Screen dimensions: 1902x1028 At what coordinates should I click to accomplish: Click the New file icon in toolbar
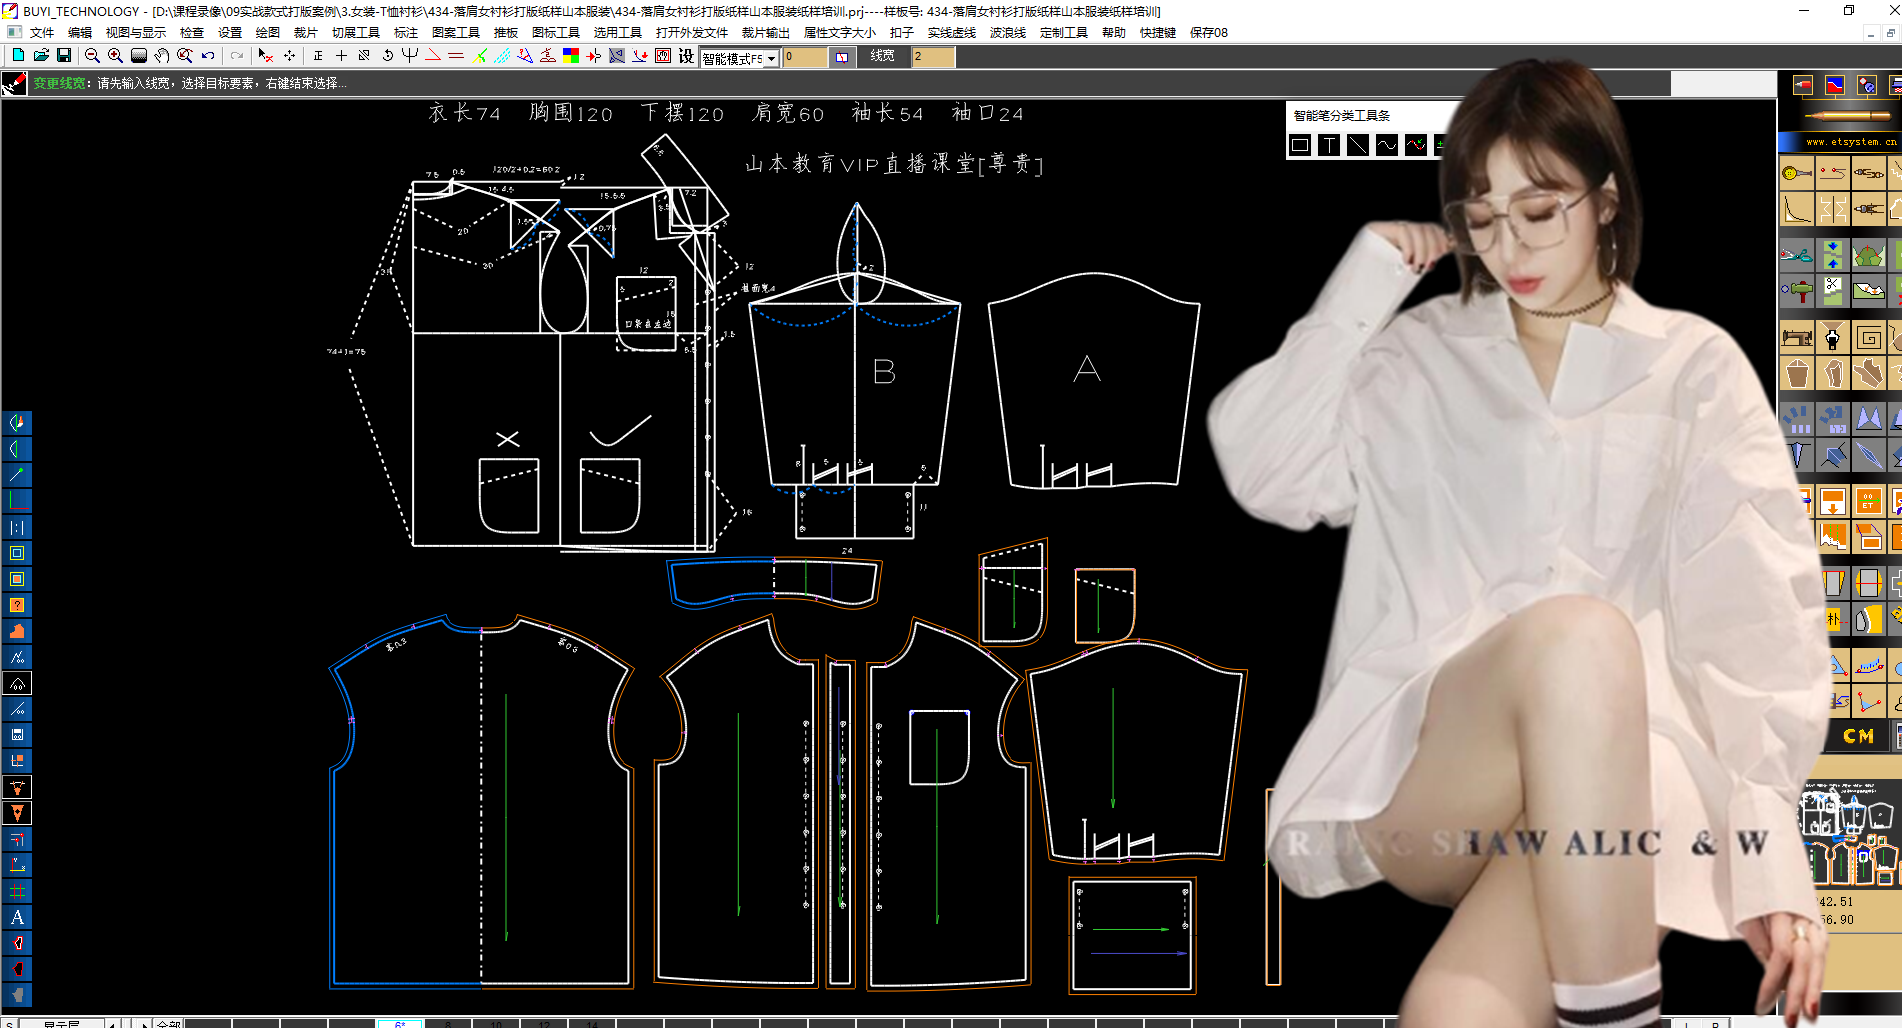pos(18,56)
